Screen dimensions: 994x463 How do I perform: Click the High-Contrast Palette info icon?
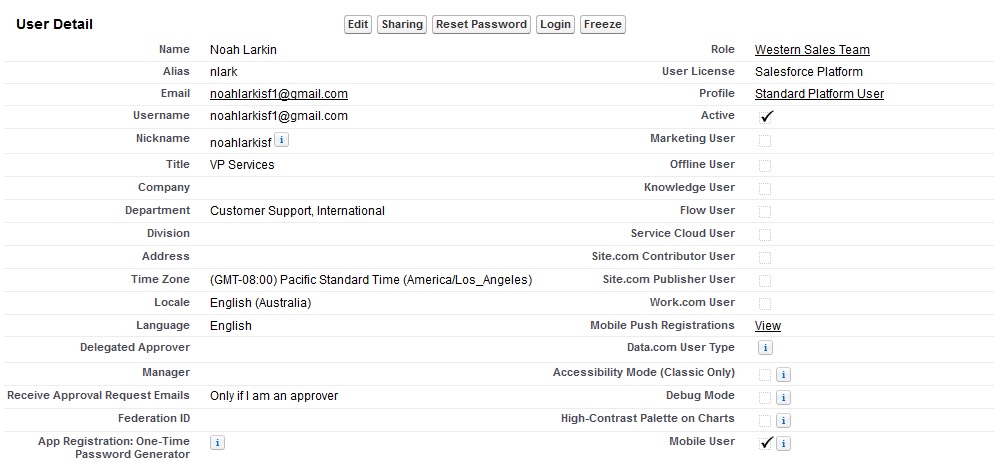pos(784,420)
